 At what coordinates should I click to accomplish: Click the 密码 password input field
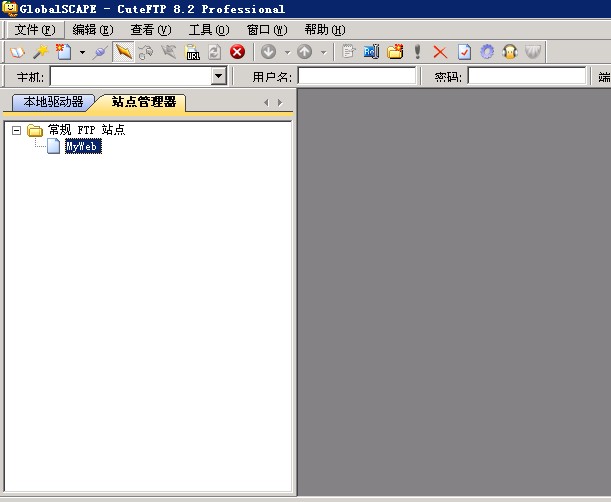pyautogui.click(x=526, y=76)
